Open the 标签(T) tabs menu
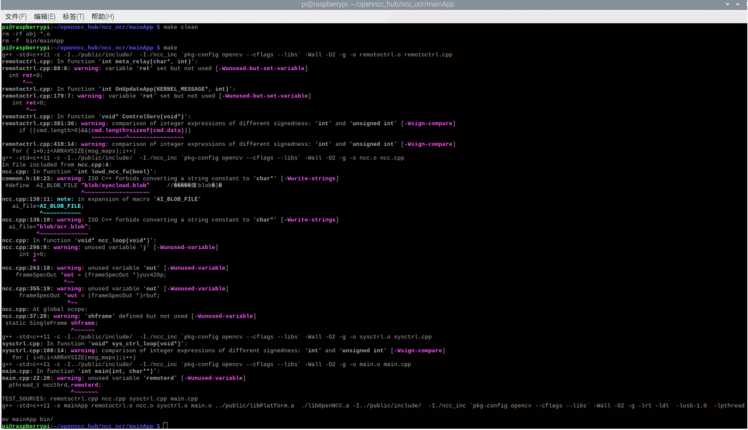Viewport: 748px width, 430px height. coord(73,16)
